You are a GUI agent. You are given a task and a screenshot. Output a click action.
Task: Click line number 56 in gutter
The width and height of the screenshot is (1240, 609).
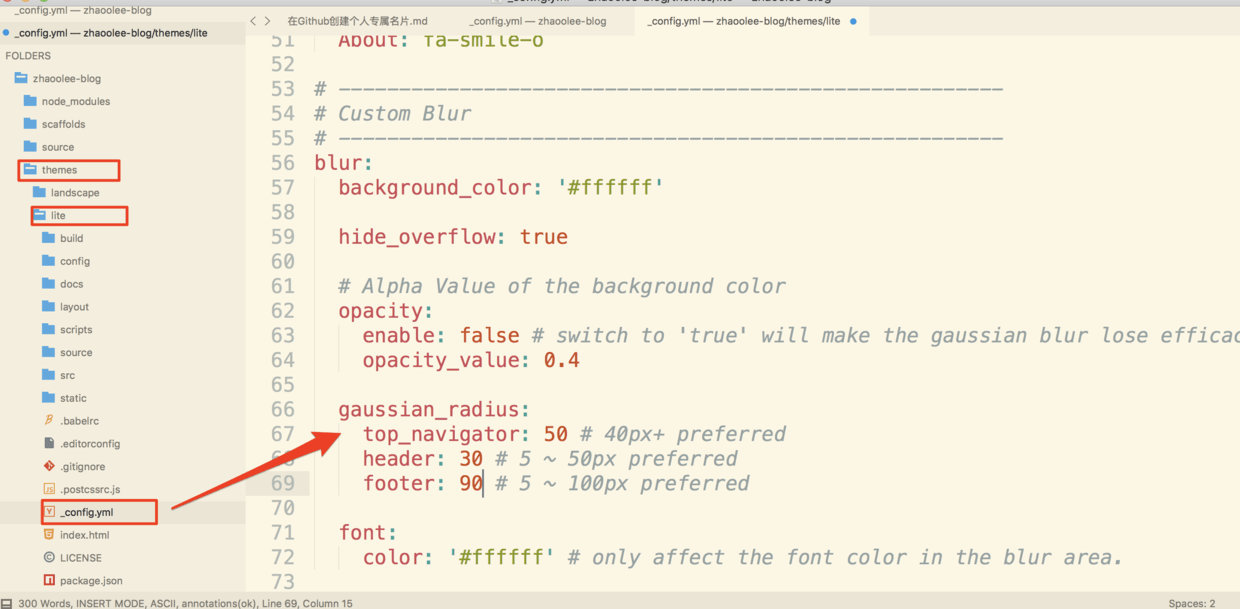(283, 163)
